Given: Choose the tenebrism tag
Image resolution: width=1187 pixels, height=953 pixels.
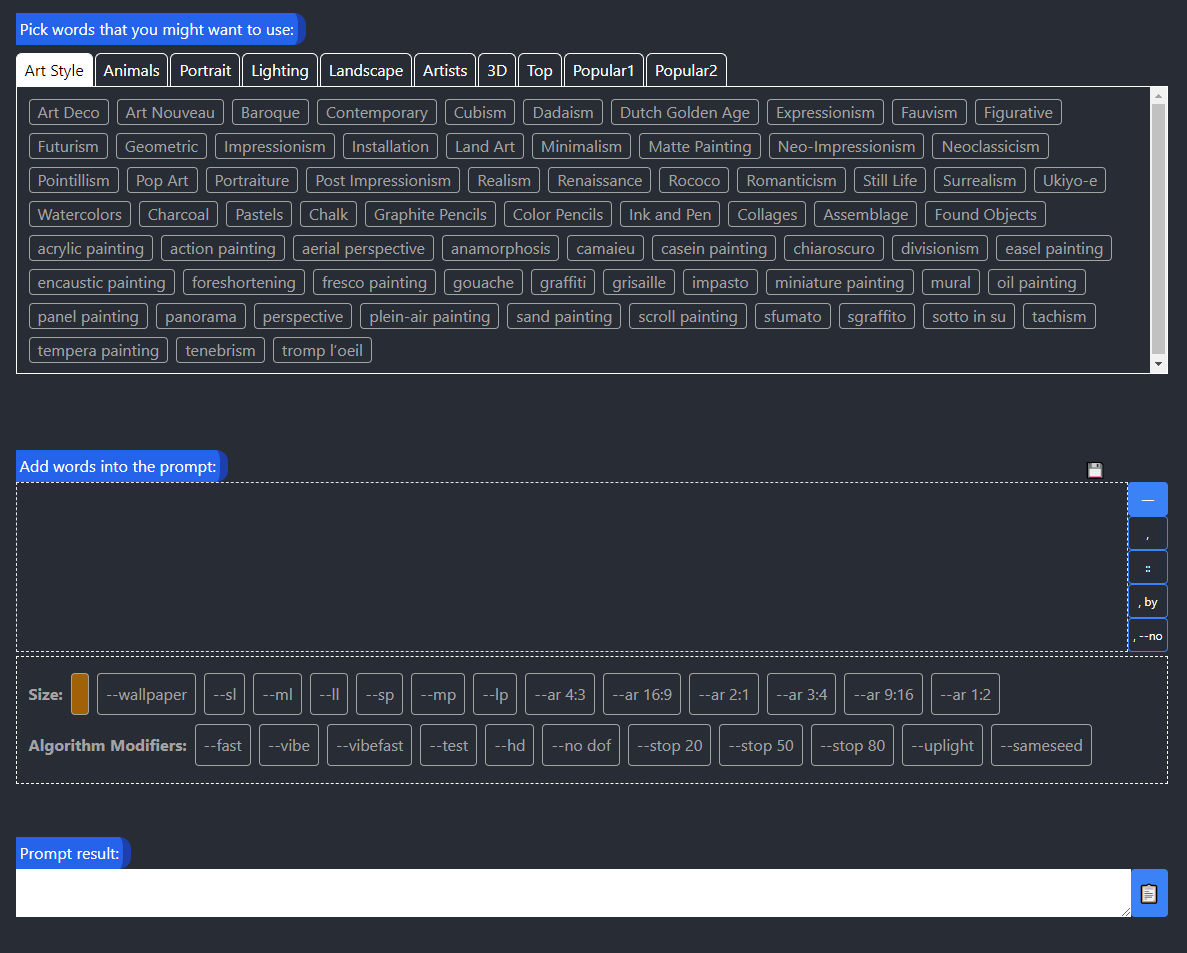Looking at the screenshot, I should click(x=220, y=350).
